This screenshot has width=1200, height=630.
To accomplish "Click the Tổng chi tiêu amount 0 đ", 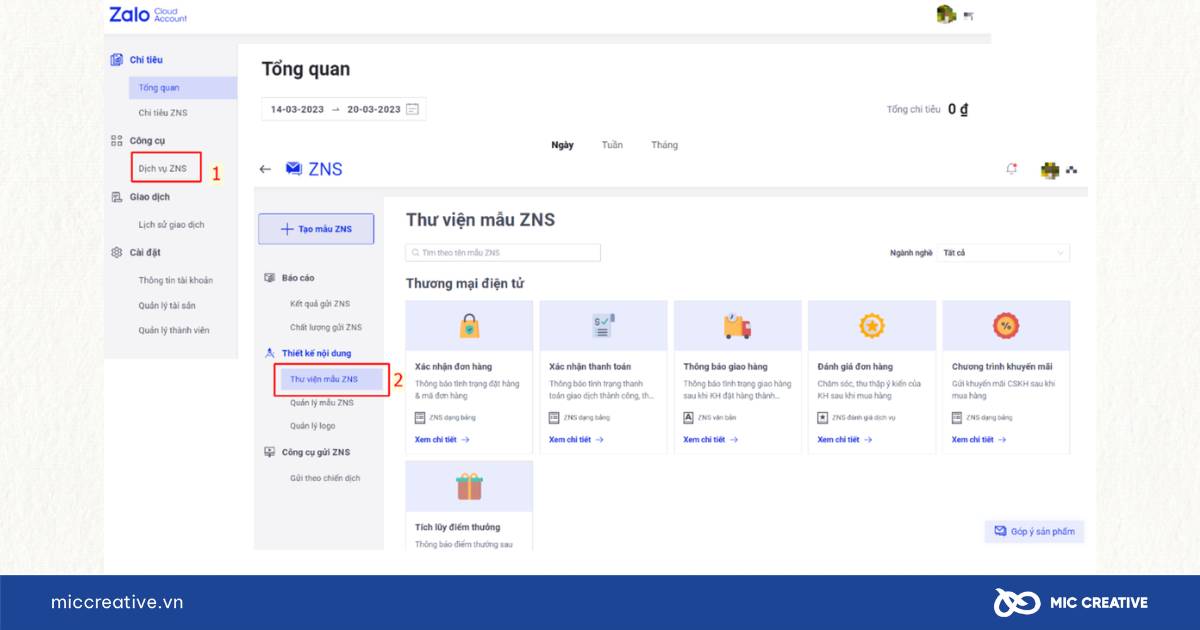I will [x=958, y=109].
